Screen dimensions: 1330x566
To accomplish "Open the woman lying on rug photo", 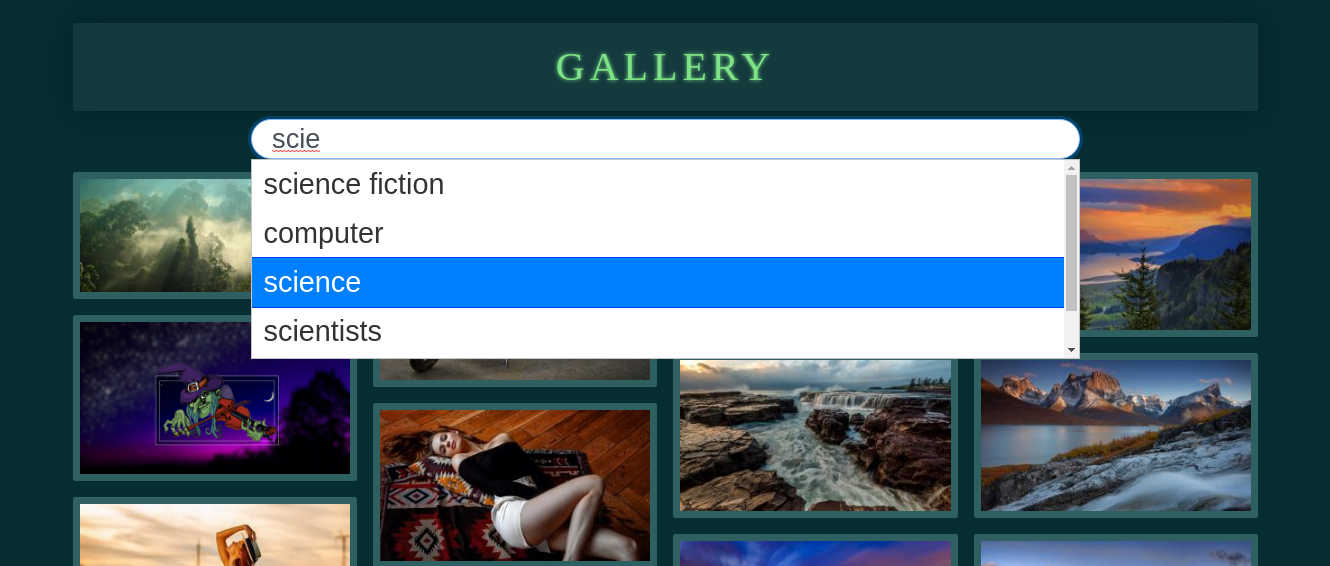I will click(515, 485).
